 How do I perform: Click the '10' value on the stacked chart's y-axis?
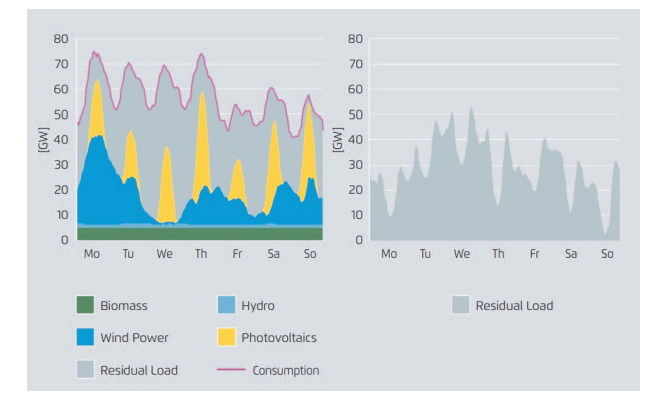[62, 215]
